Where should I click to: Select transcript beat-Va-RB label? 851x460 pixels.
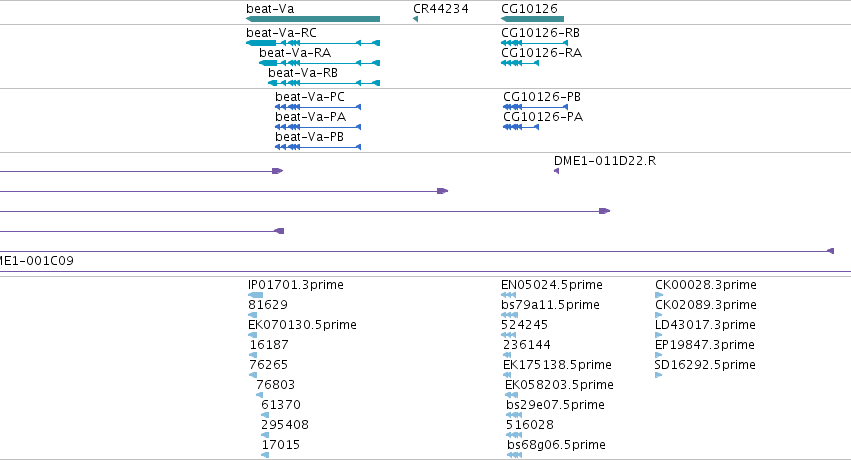pyautogui.click(x=303, y=73)
